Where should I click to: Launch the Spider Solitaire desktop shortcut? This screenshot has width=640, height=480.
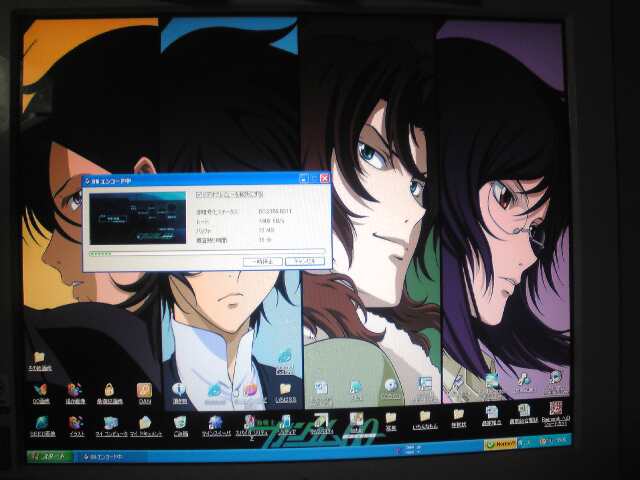click(249, 427)
